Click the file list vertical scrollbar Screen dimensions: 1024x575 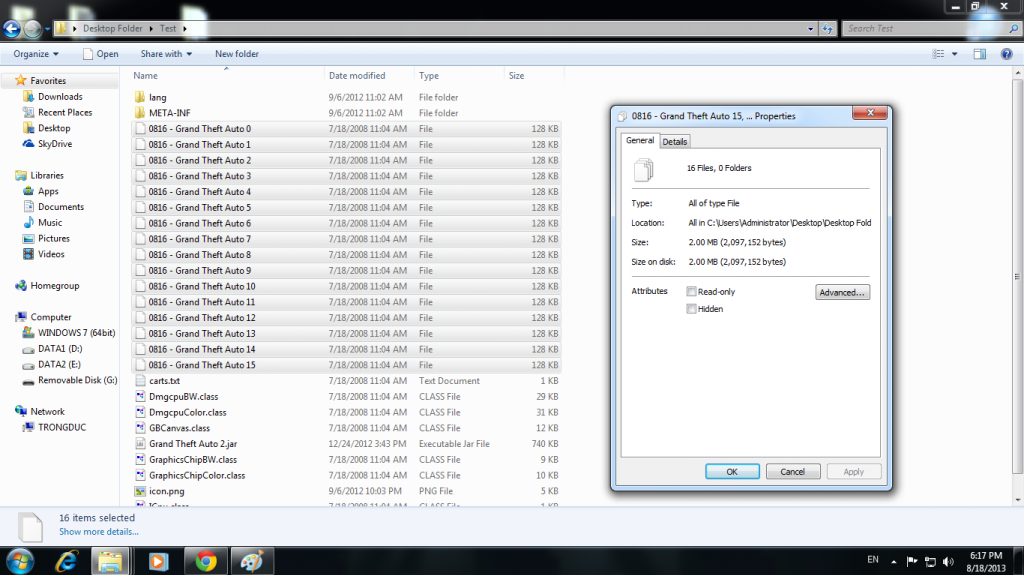[x=1017, y=276]
